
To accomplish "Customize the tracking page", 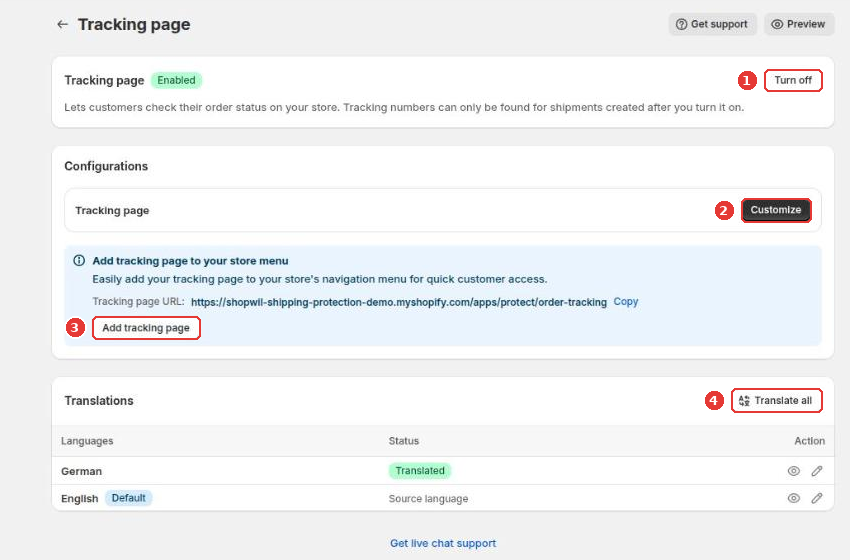I will coord(776,210).
